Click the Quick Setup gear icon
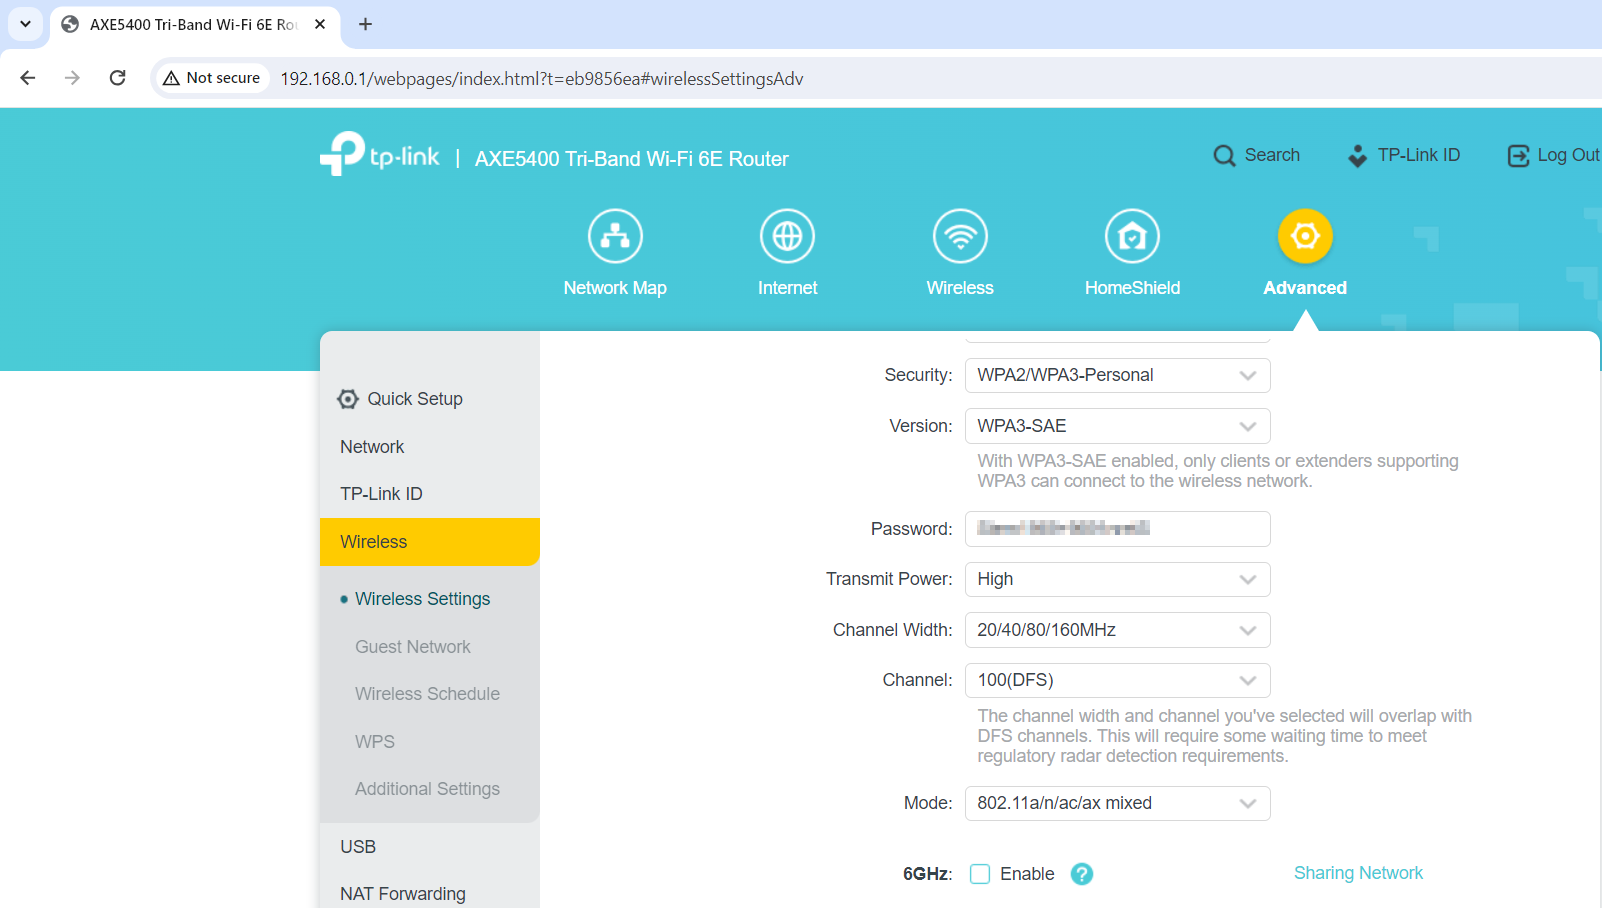 click(x=347, y=399)
